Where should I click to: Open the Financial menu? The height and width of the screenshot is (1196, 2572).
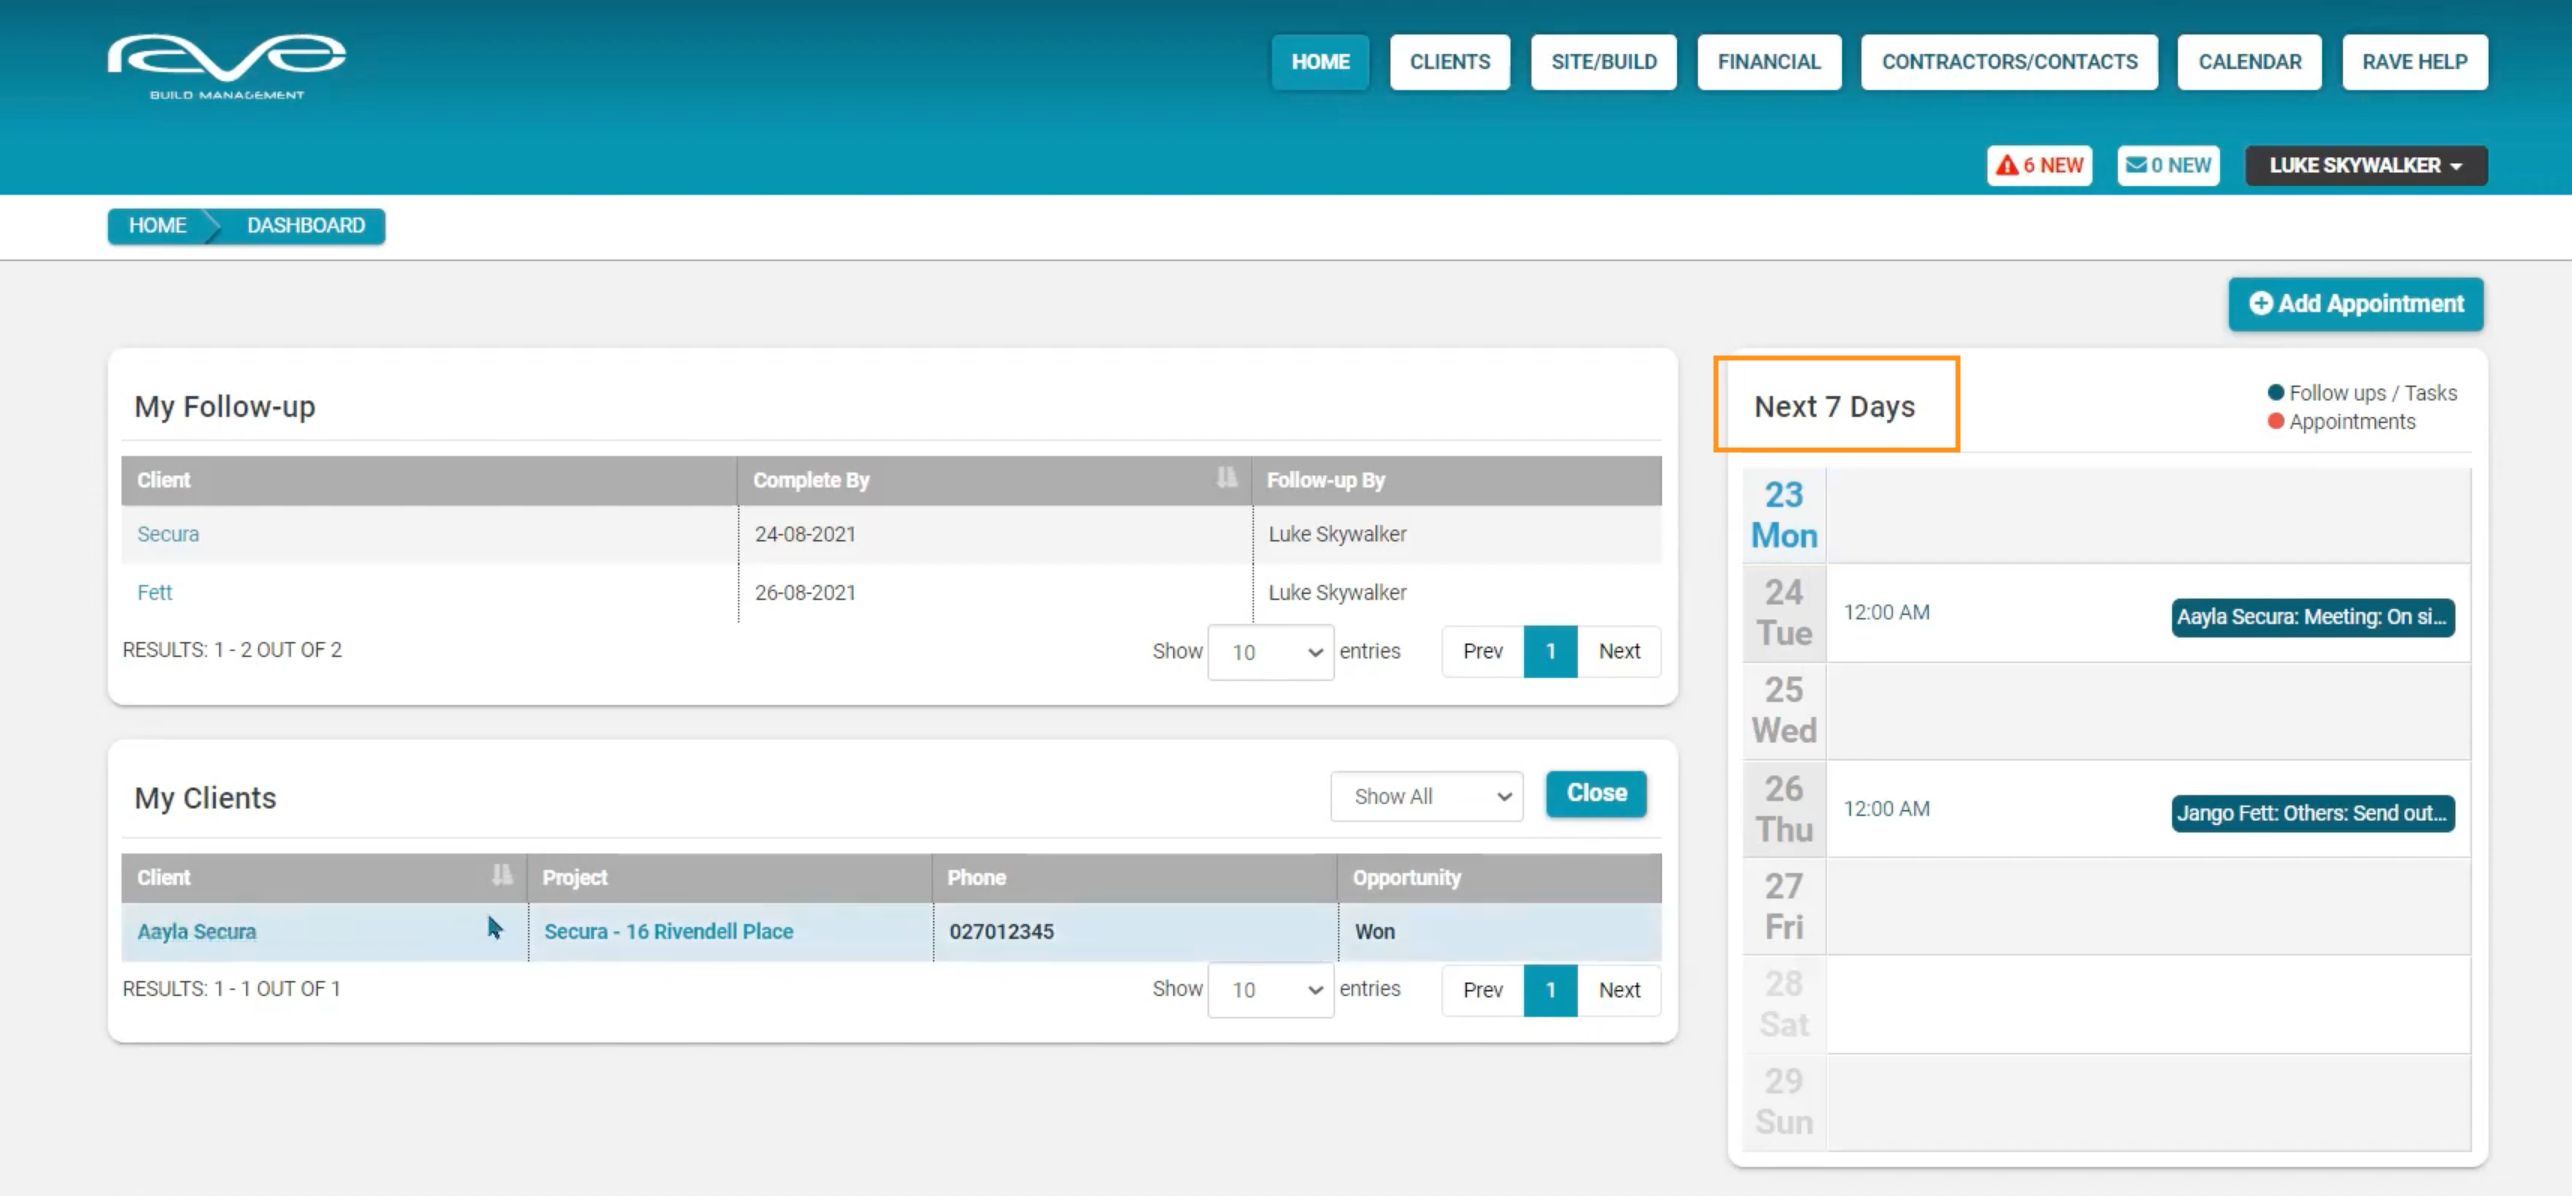pos(1768,62)
